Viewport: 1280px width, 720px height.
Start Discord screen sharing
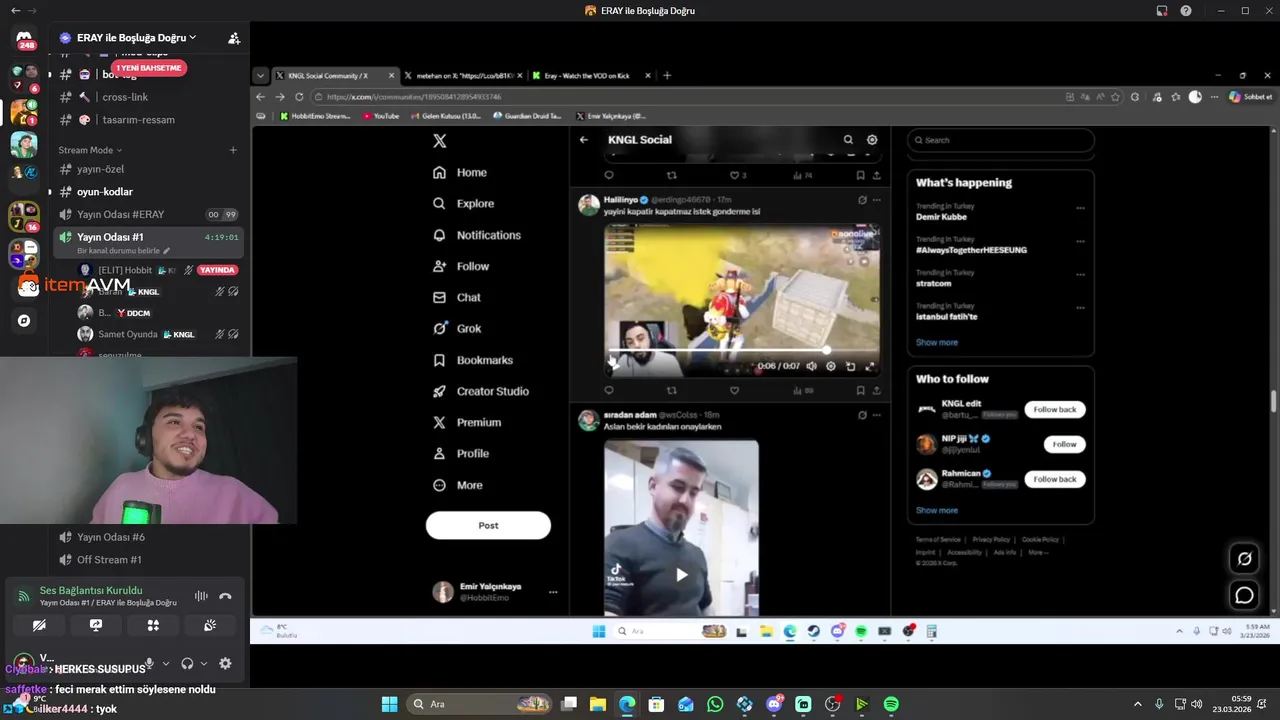coord(96,625)
